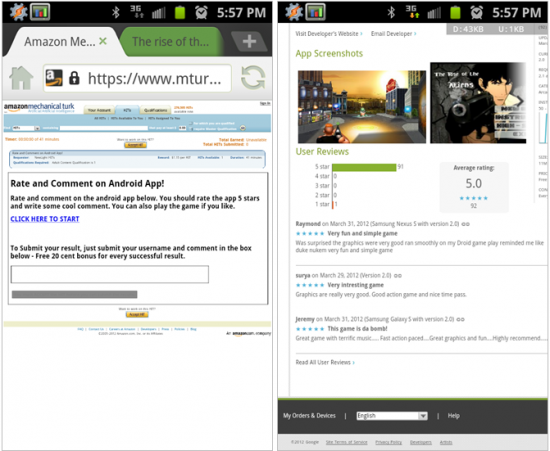Tap the Amazon favicon in the address bar
Screen dimensions: 550x451
click(54, 78)
